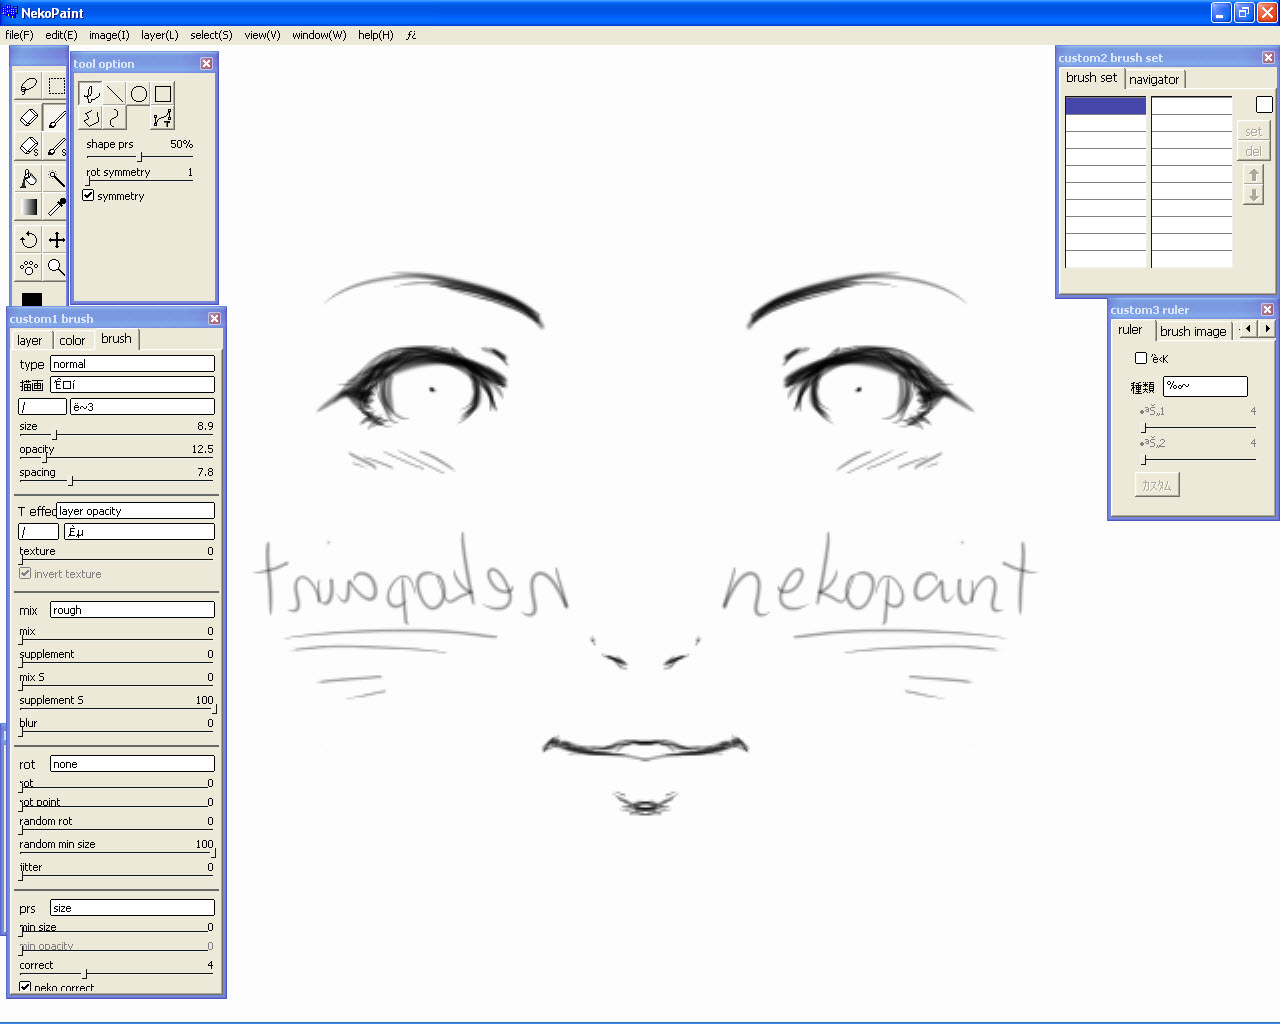
Task: Open the brush type dropdown showing normal
Action: 132,364
